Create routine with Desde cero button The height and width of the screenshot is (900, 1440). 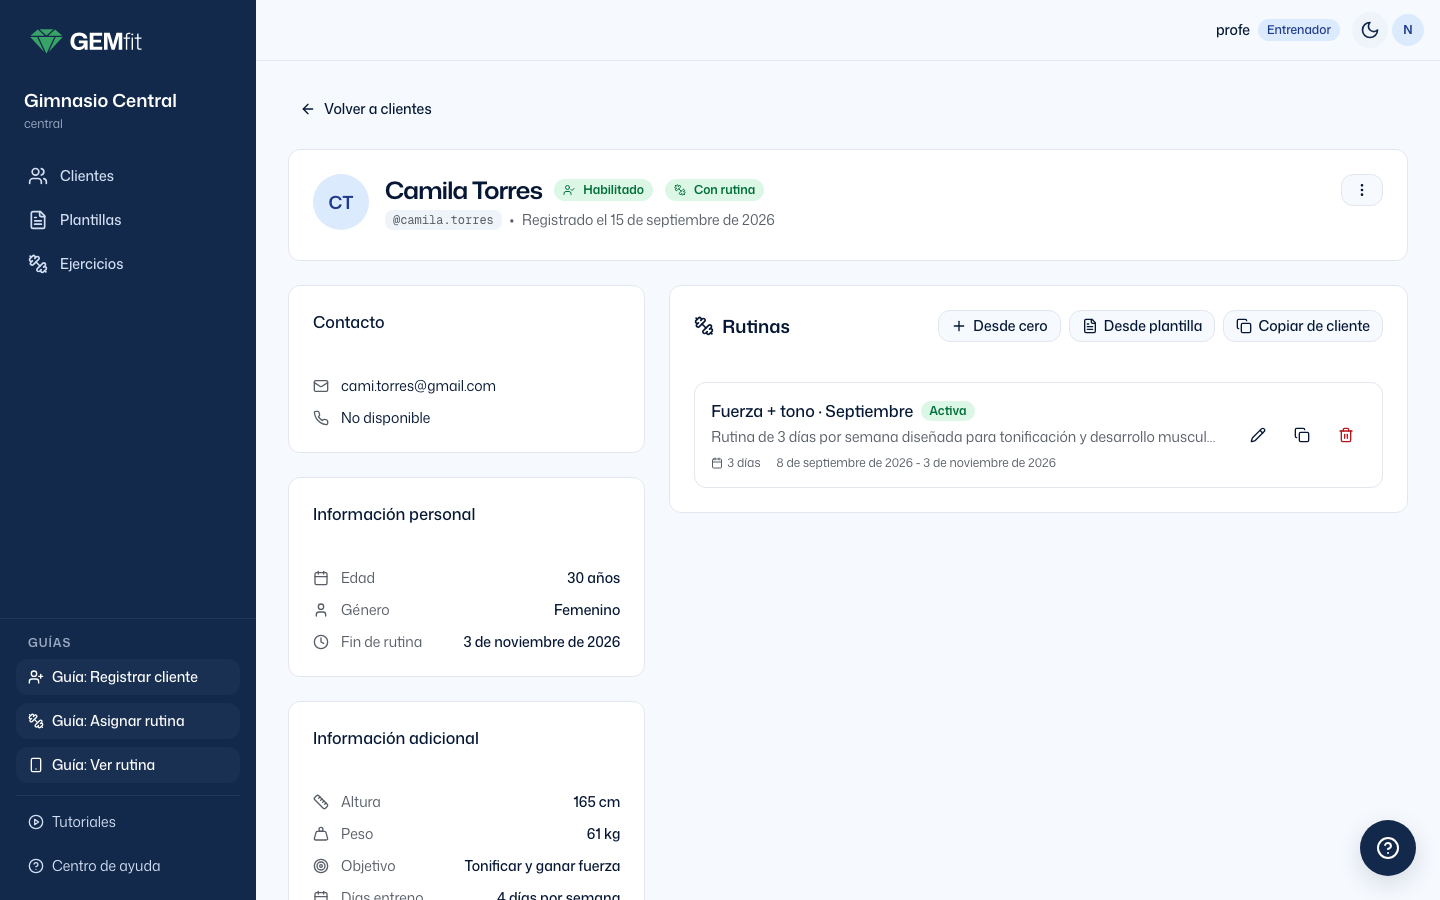[999, 326]
